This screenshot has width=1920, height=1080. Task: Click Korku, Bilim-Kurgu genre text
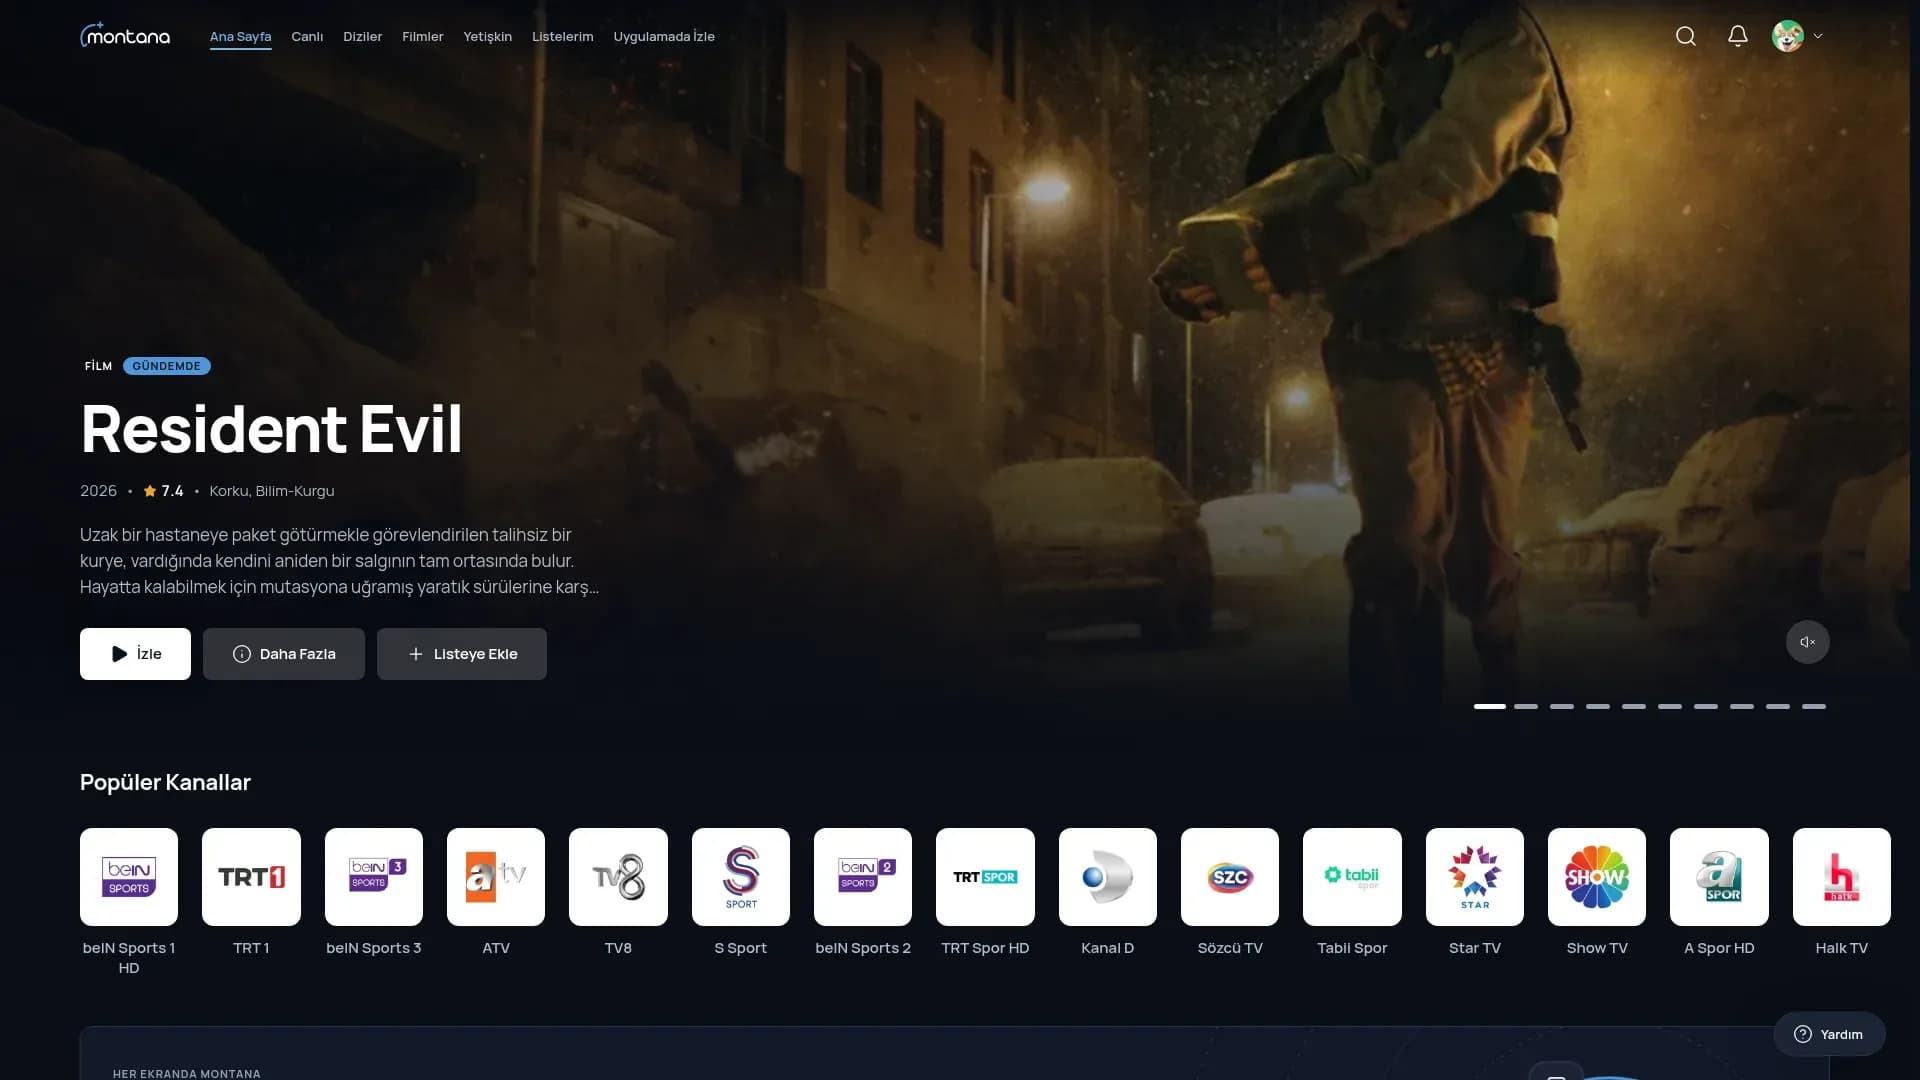point(272,491)
